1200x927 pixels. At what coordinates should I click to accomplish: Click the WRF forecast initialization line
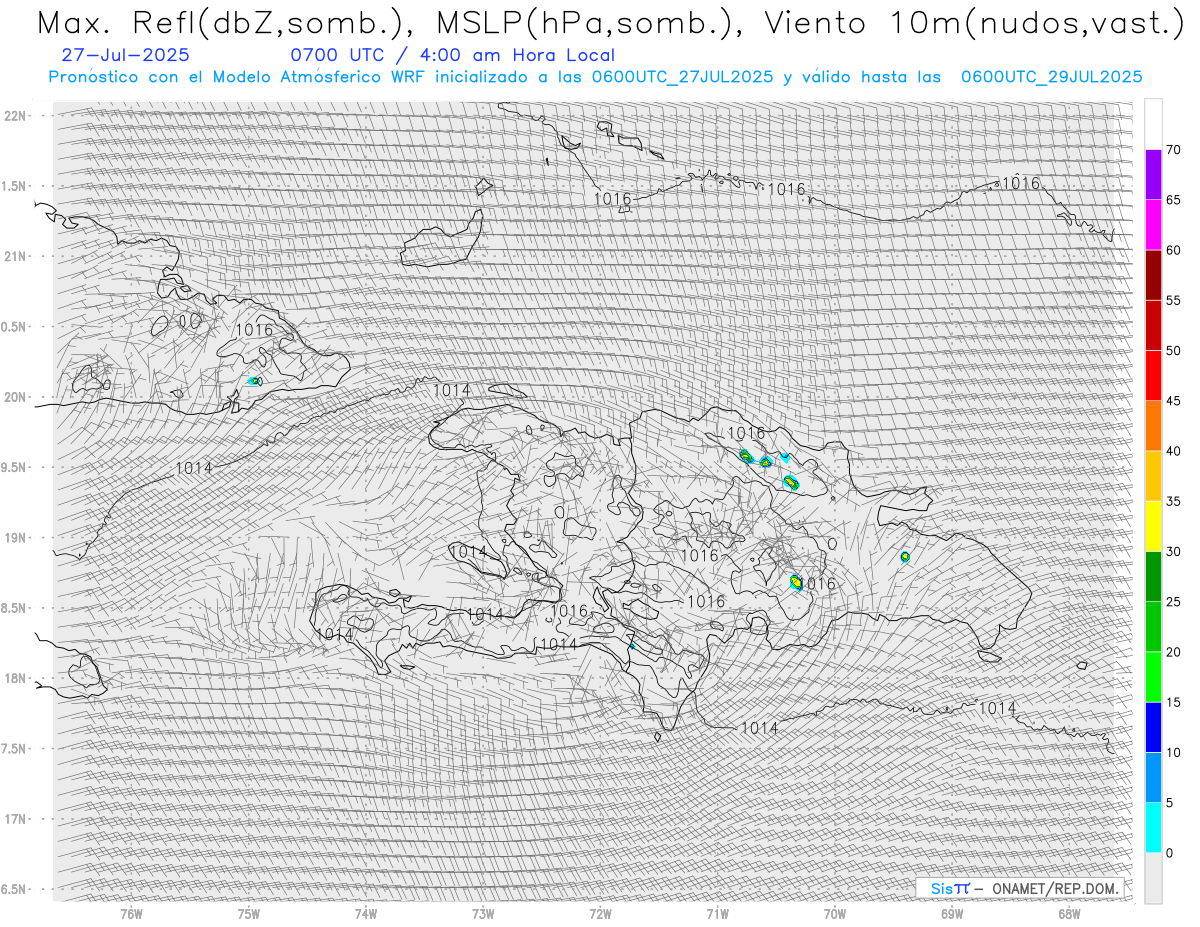coord(596,76)
